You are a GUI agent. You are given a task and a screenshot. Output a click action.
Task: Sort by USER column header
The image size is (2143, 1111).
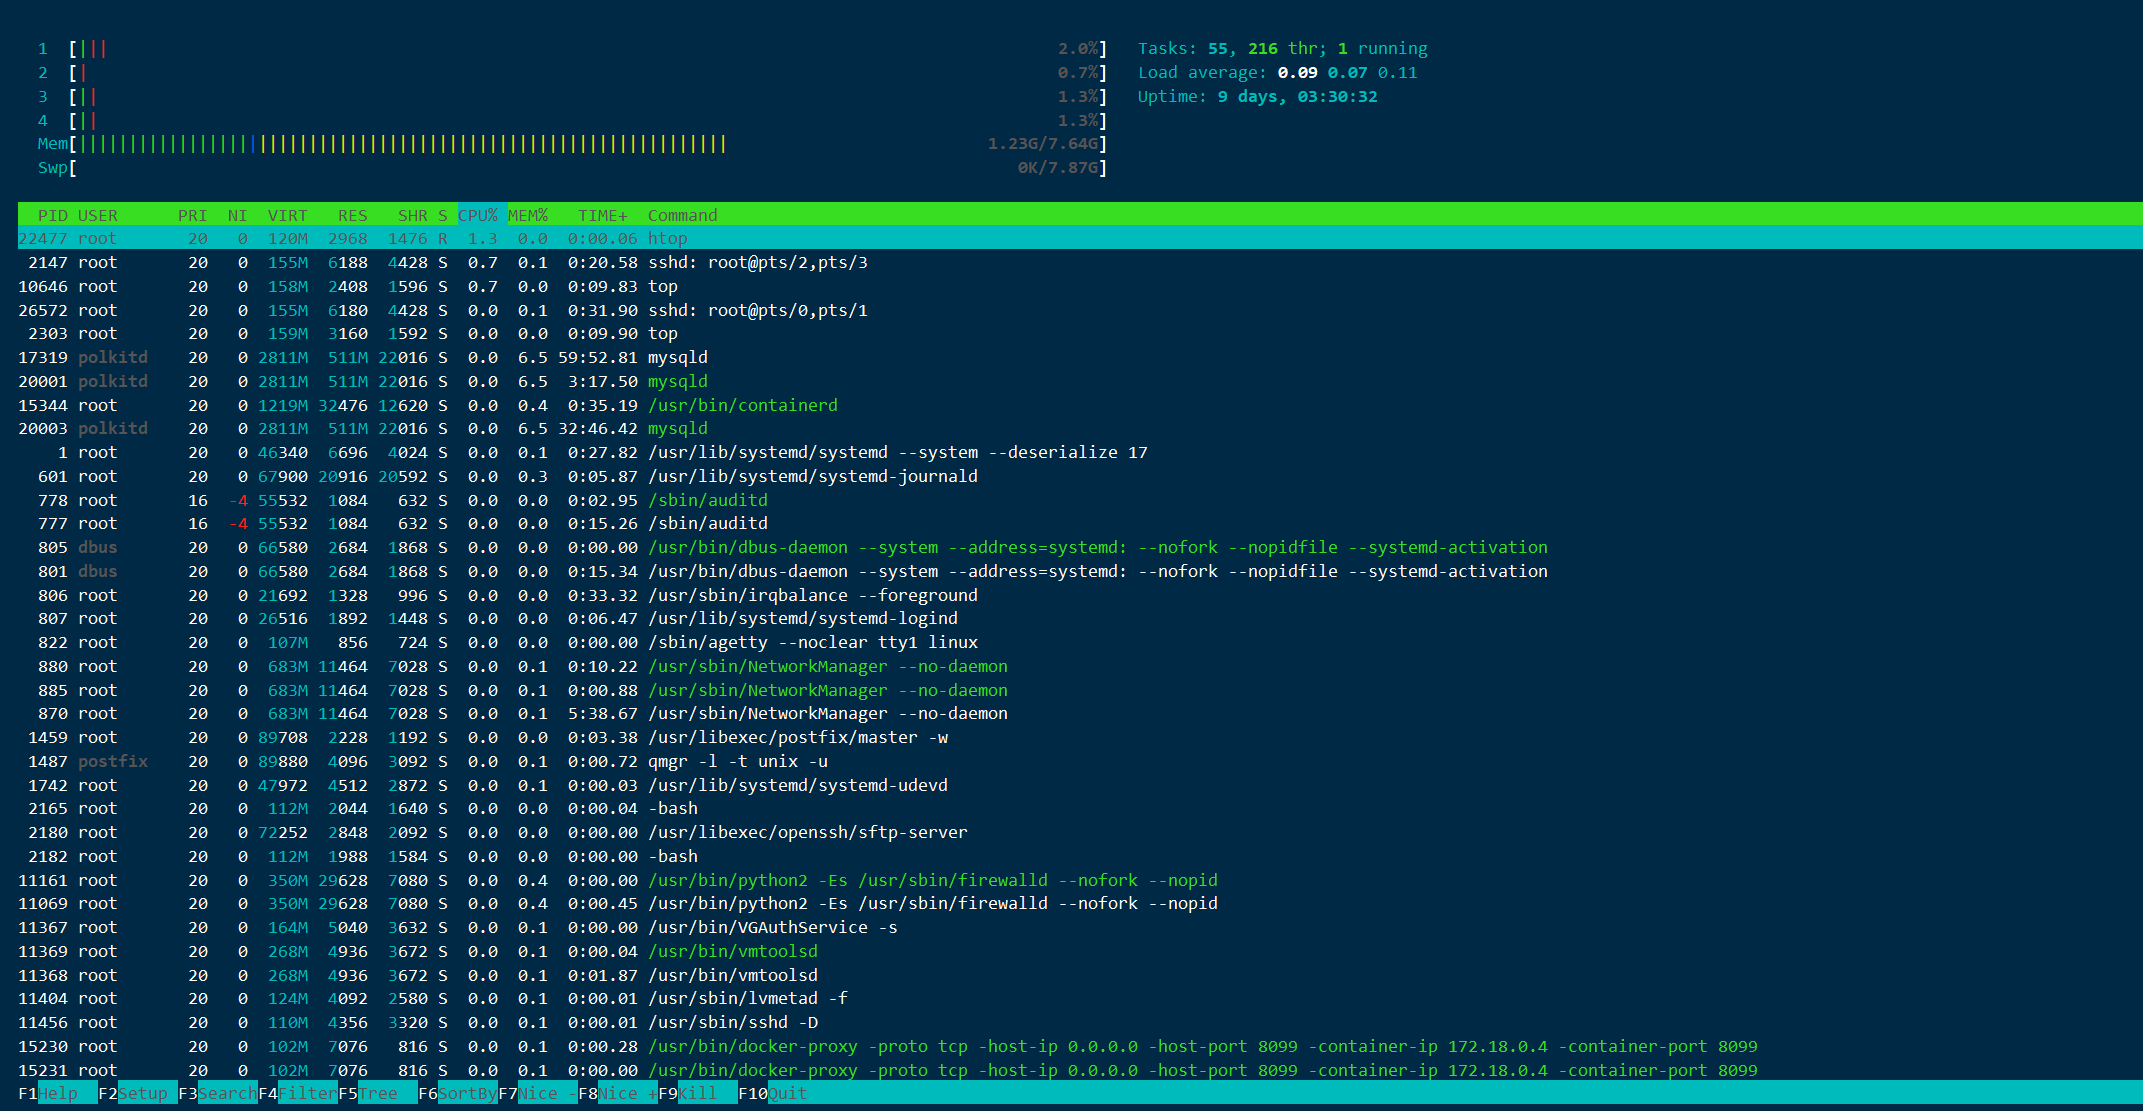(98, 215)
